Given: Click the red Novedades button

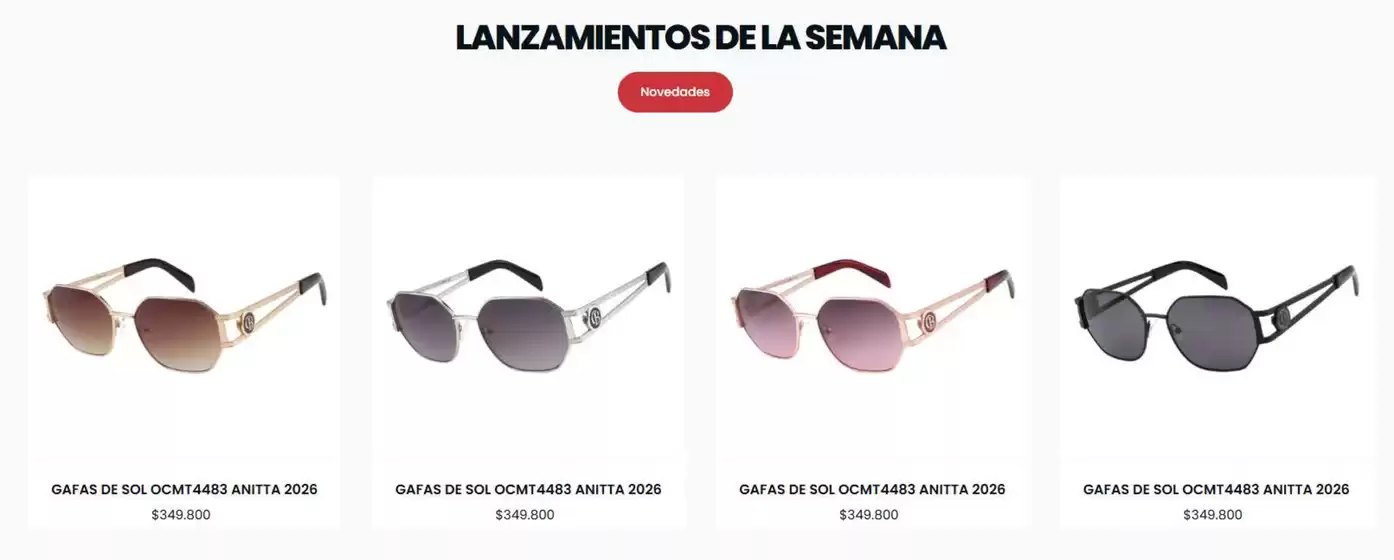Looking at the screenshot, I should pos(675,92).
